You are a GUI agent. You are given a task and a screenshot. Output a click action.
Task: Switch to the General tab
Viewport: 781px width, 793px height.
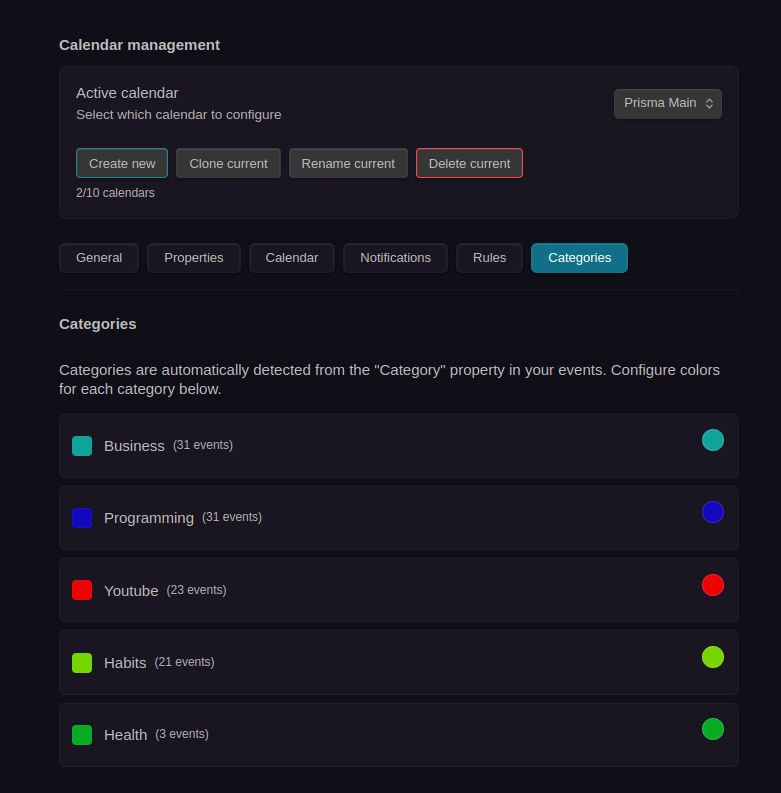99,258
